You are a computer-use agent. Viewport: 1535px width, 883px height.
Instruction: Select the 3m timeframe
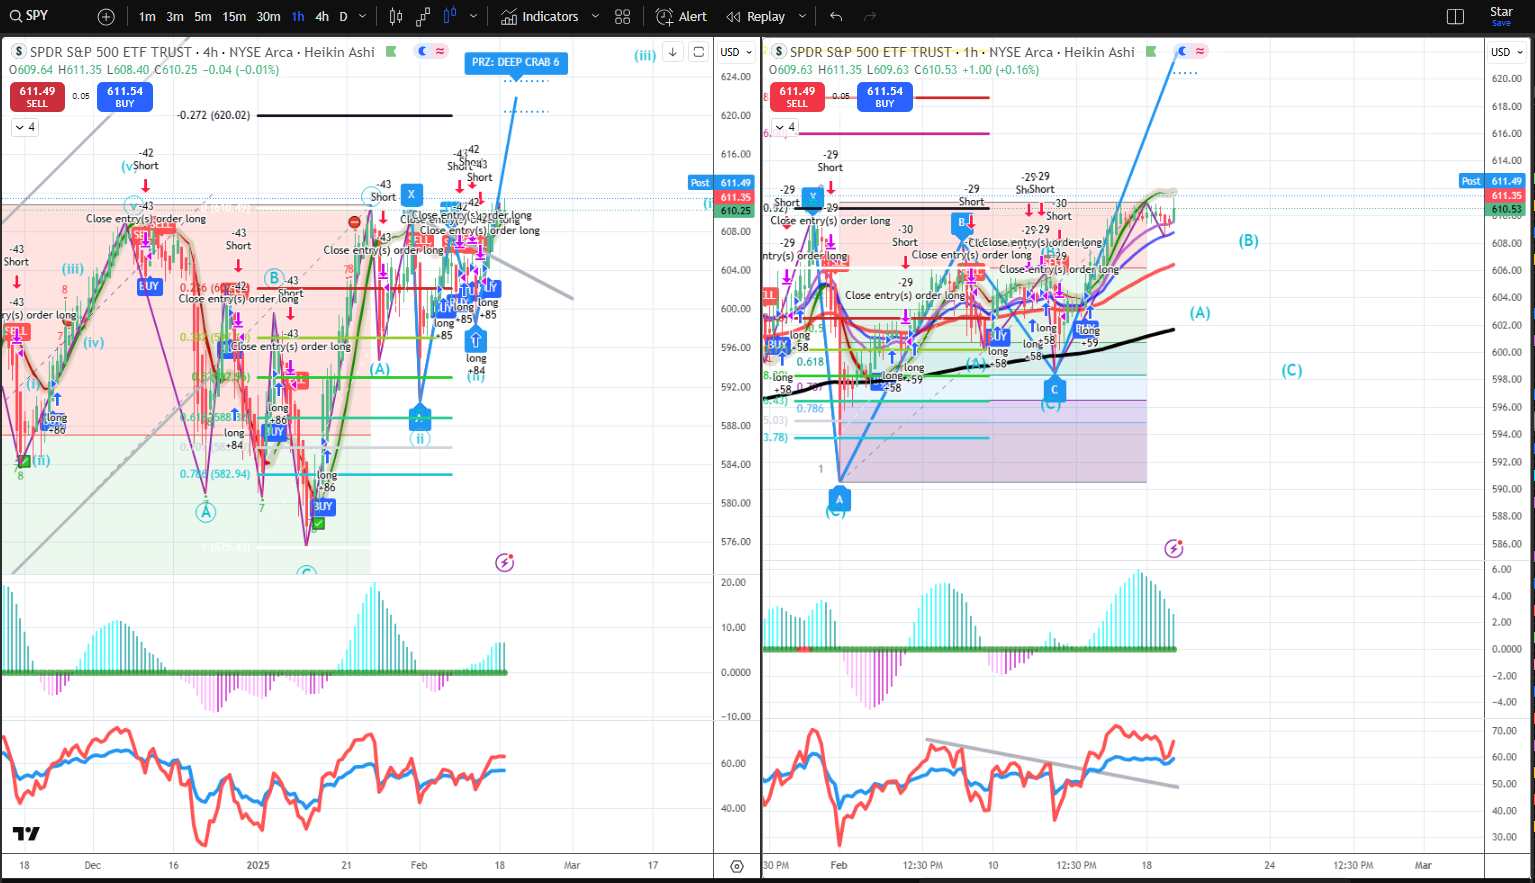[175, 17]
